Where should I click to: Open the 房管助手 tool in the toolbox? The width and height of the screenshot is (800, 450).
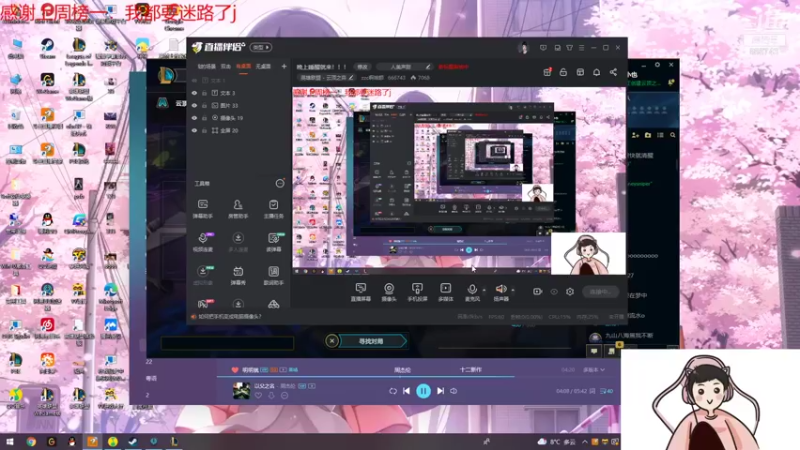point(238,209)
